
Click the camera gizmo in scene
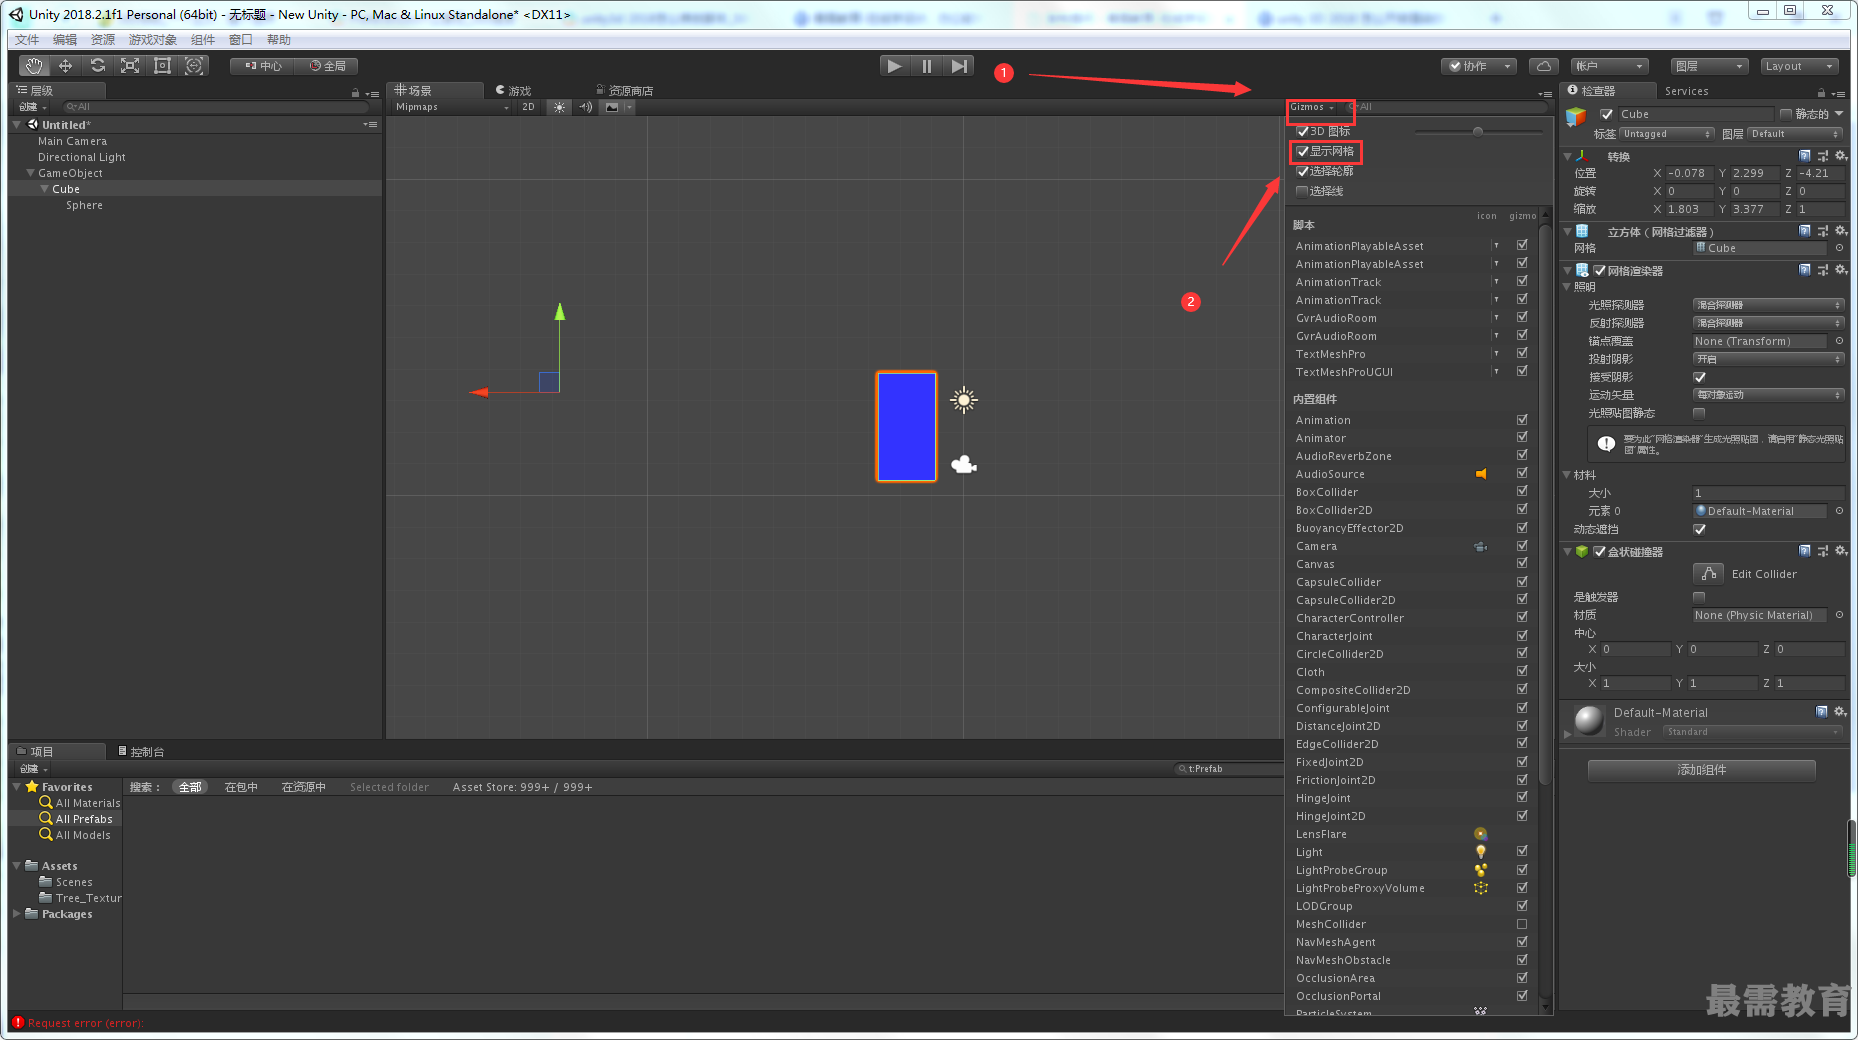click(964, 464)
